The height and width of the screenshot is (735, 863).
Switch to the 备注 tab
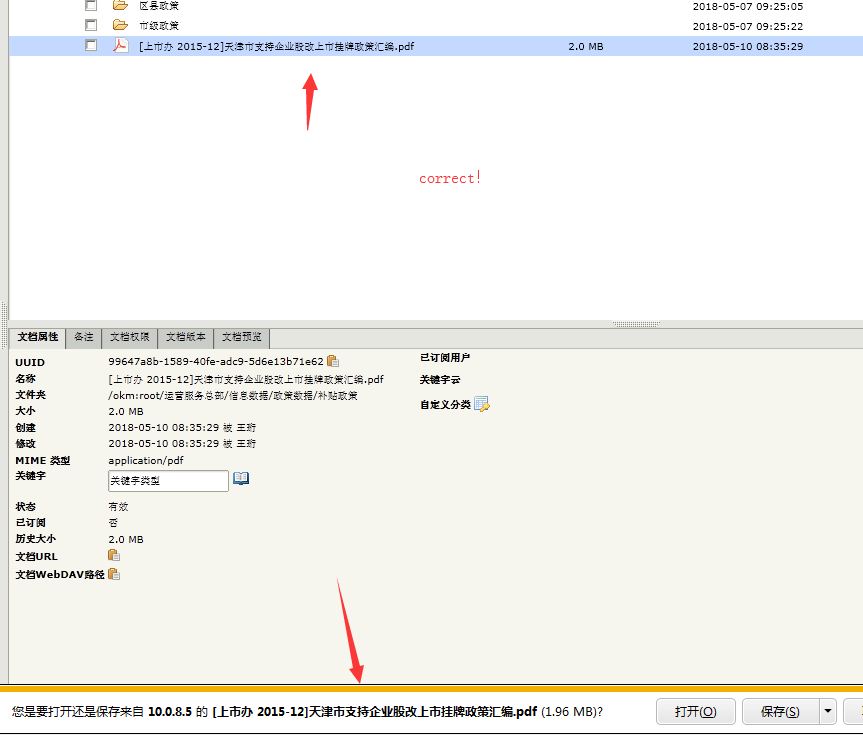[x=84, y=338]
